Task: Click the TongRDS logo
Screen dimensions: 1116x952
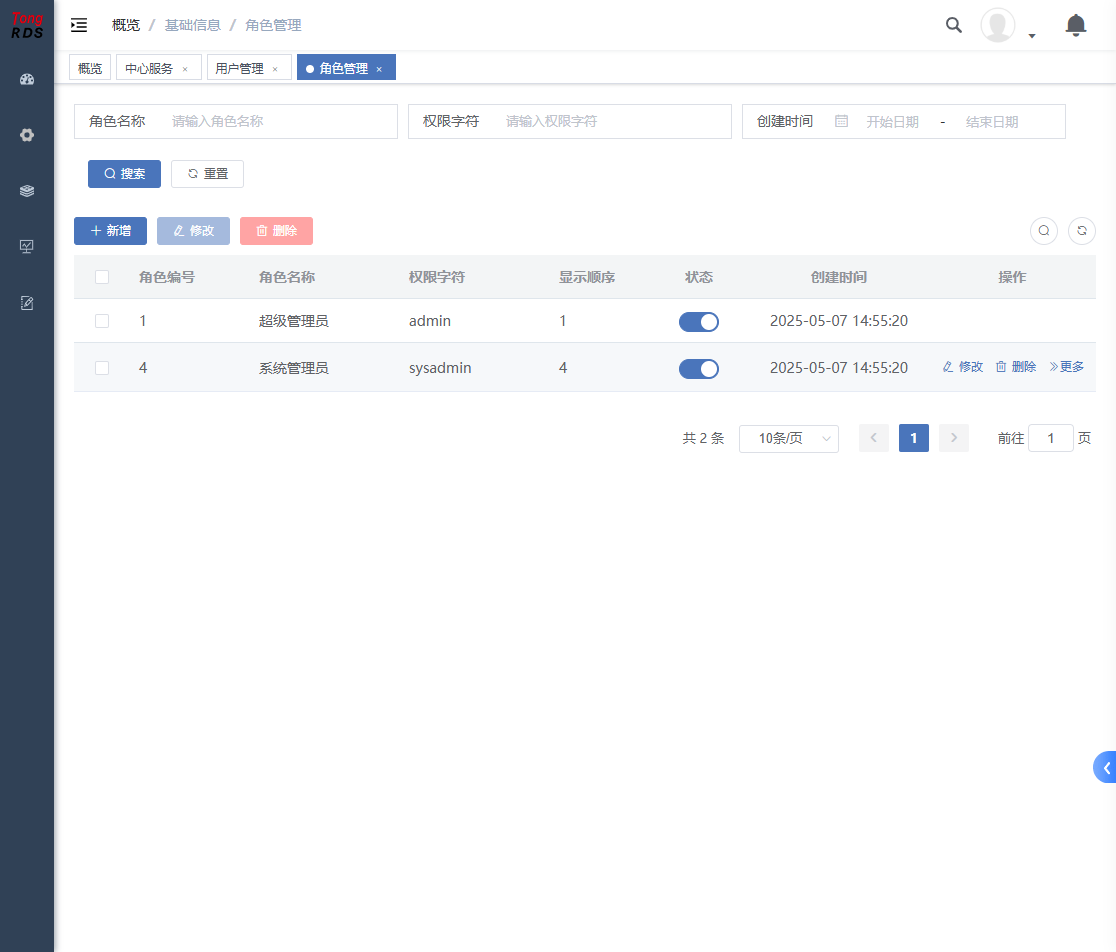Action: [x=27, y=26]
